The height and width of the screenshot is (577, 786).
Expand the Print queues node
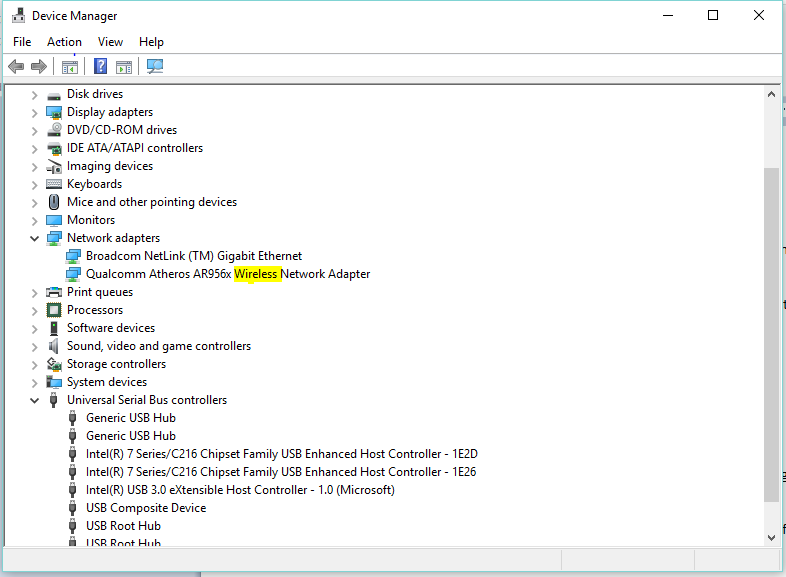pyautogui.click(x=34, y=293)
